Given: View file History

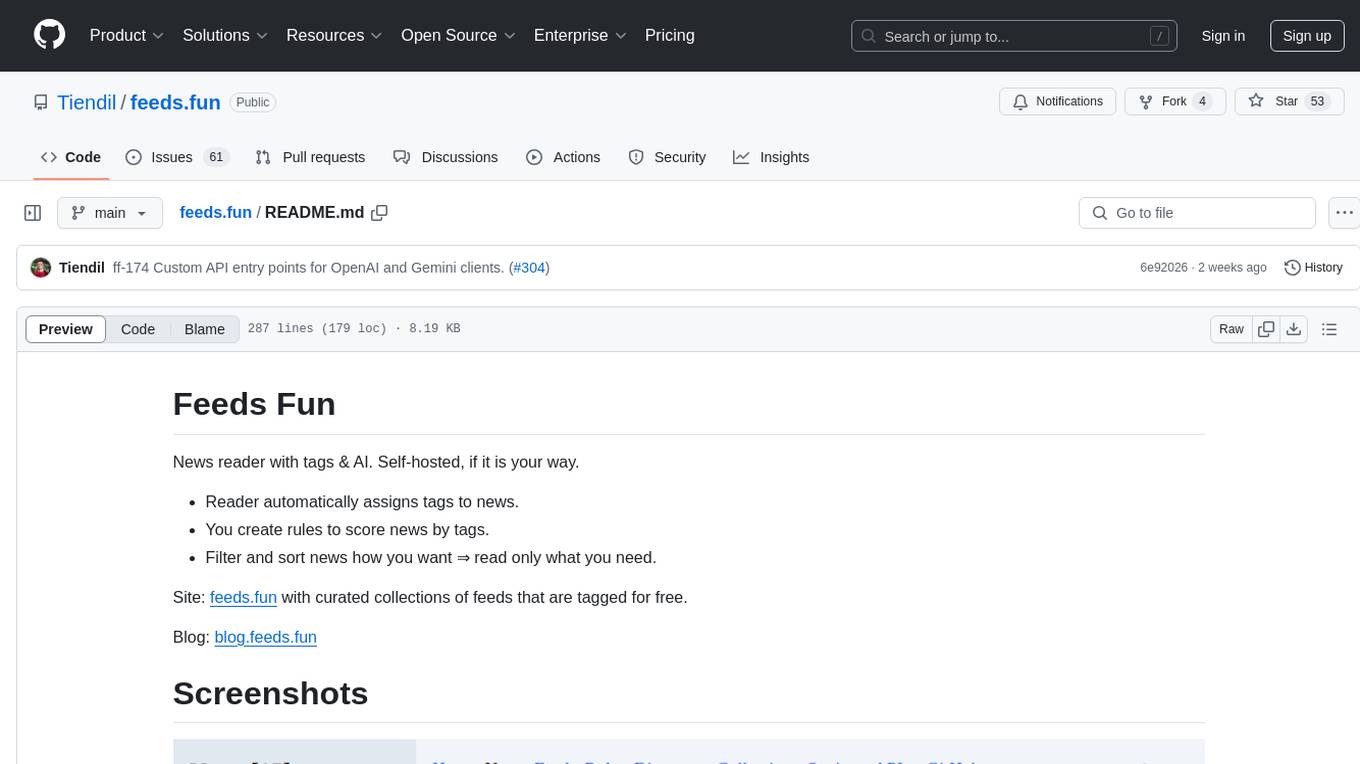Looking at the screenshot, I should (1313, 268).
